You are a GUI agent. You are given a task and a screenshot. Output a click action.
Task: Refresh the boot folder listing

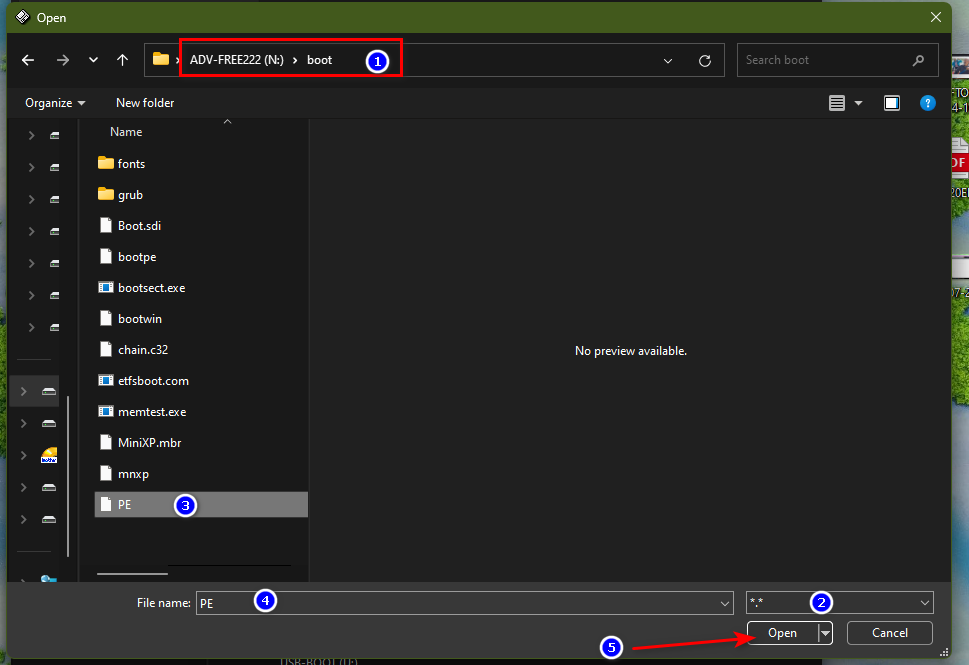tap(705, 61)
